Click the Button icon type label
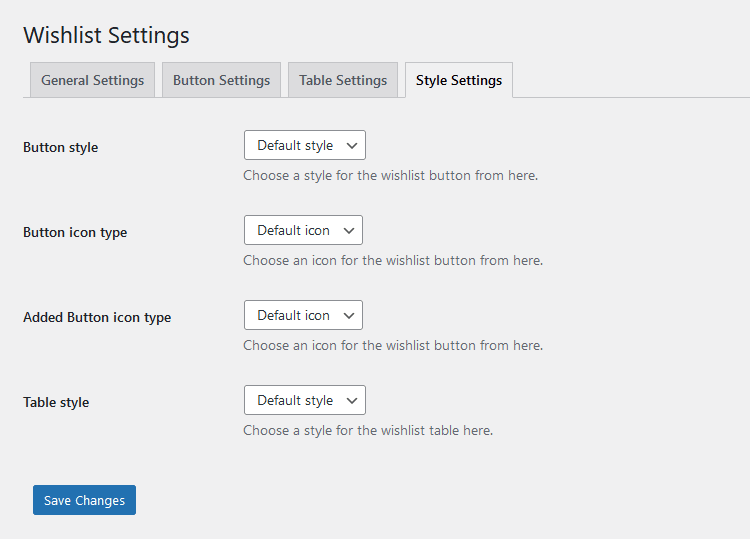750x539 pixels. point(75,232)
